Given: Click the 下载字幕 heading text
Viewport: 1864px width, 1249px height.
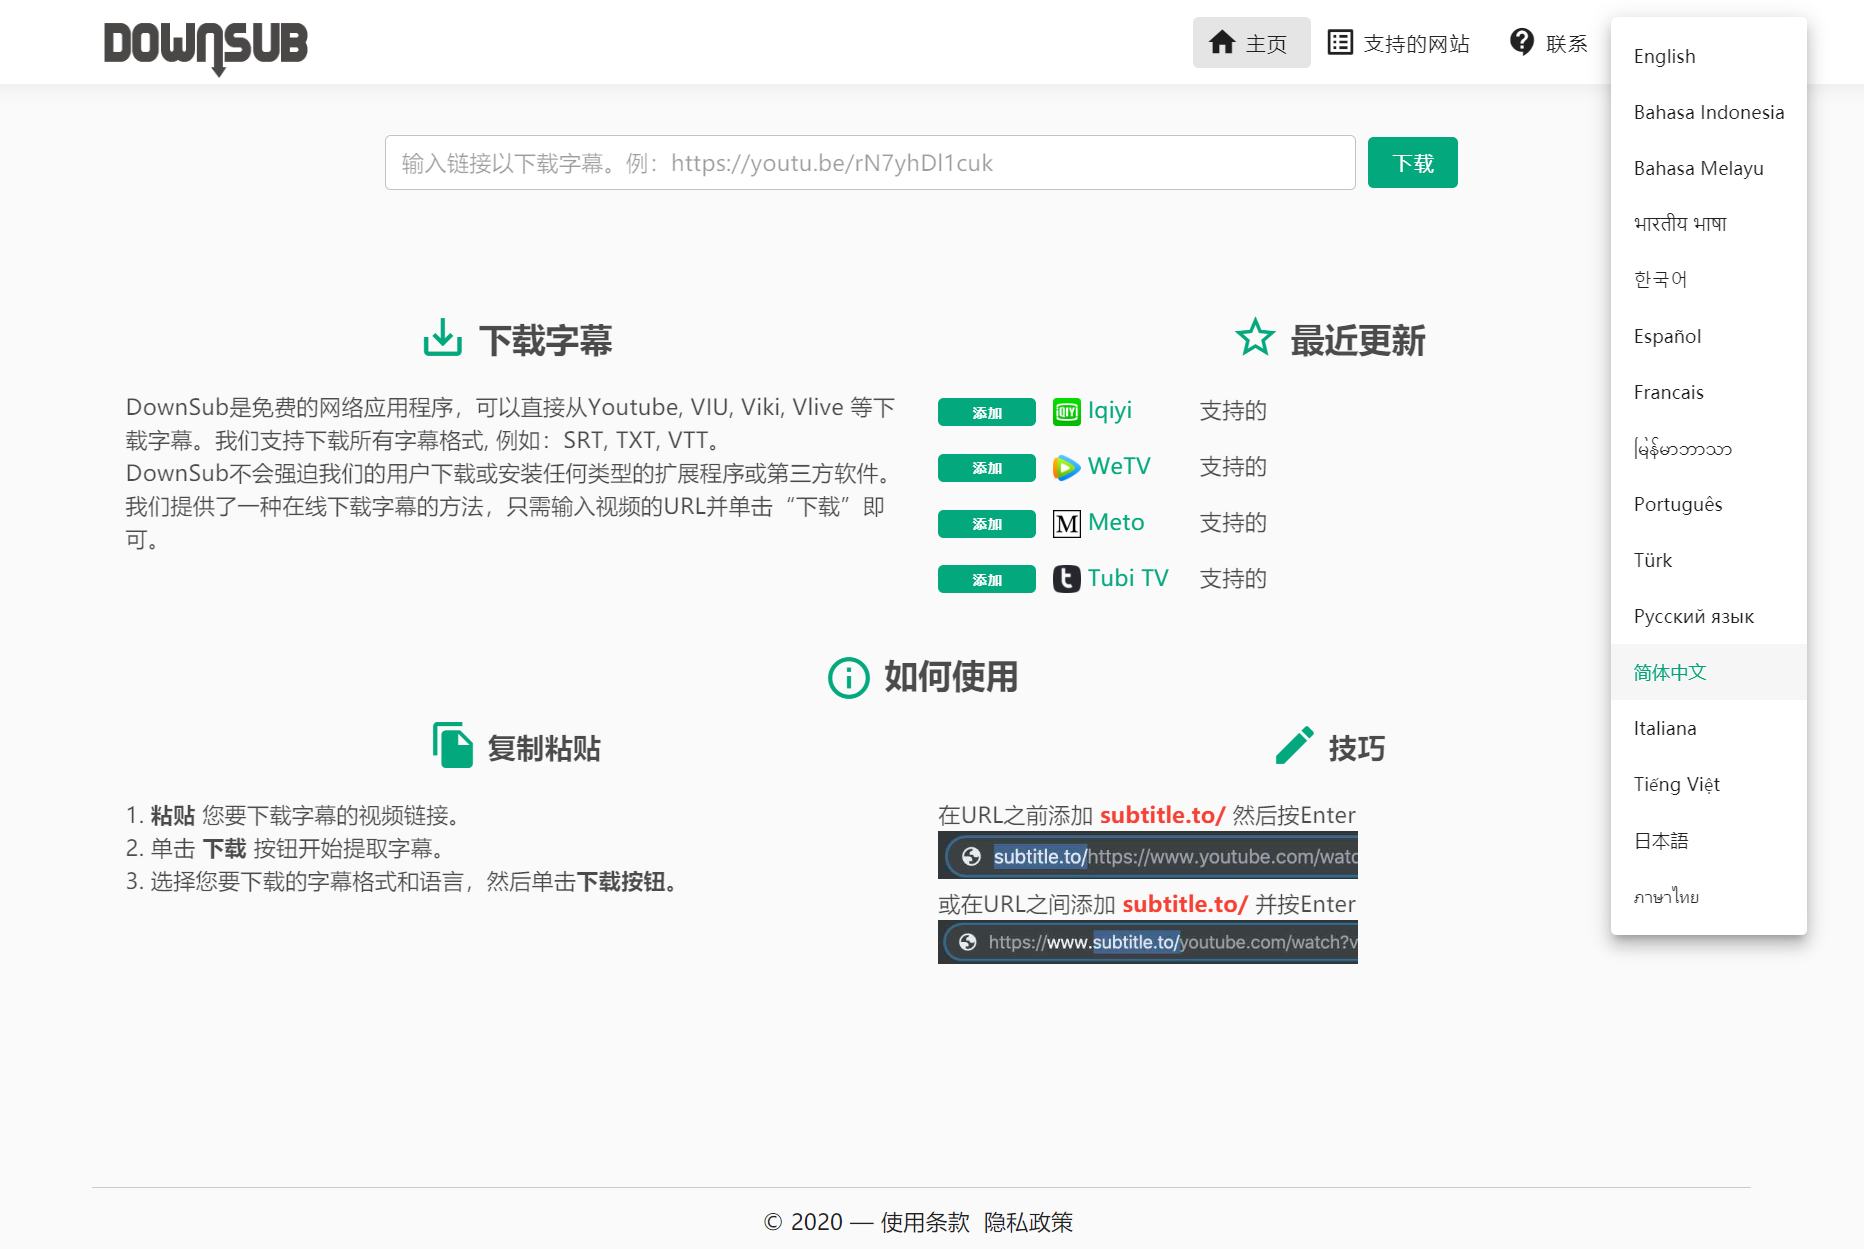Looking at the screenshot, I should tap(546, 340).
